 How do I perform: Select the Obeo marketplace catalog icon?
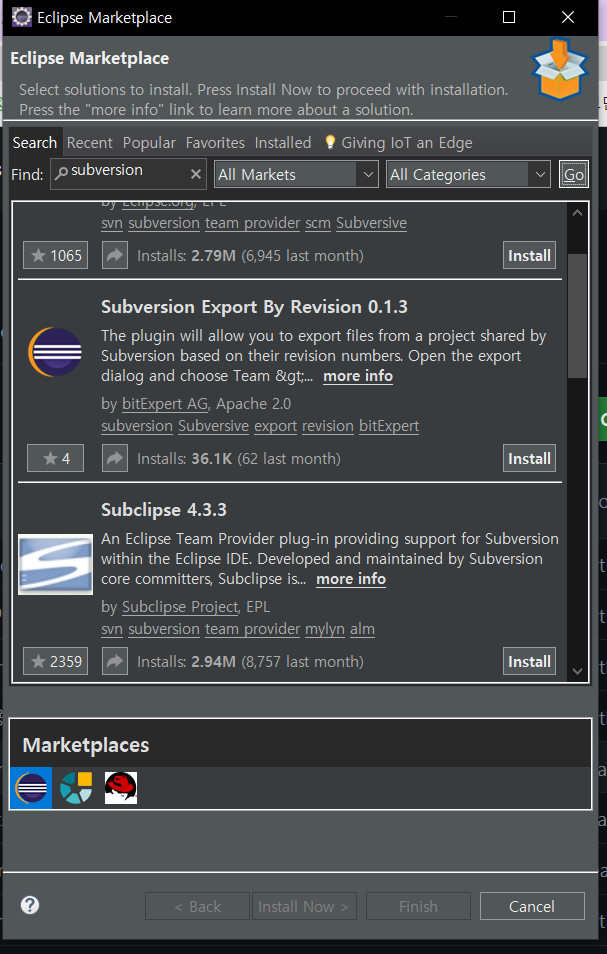[x=76, y=787]
